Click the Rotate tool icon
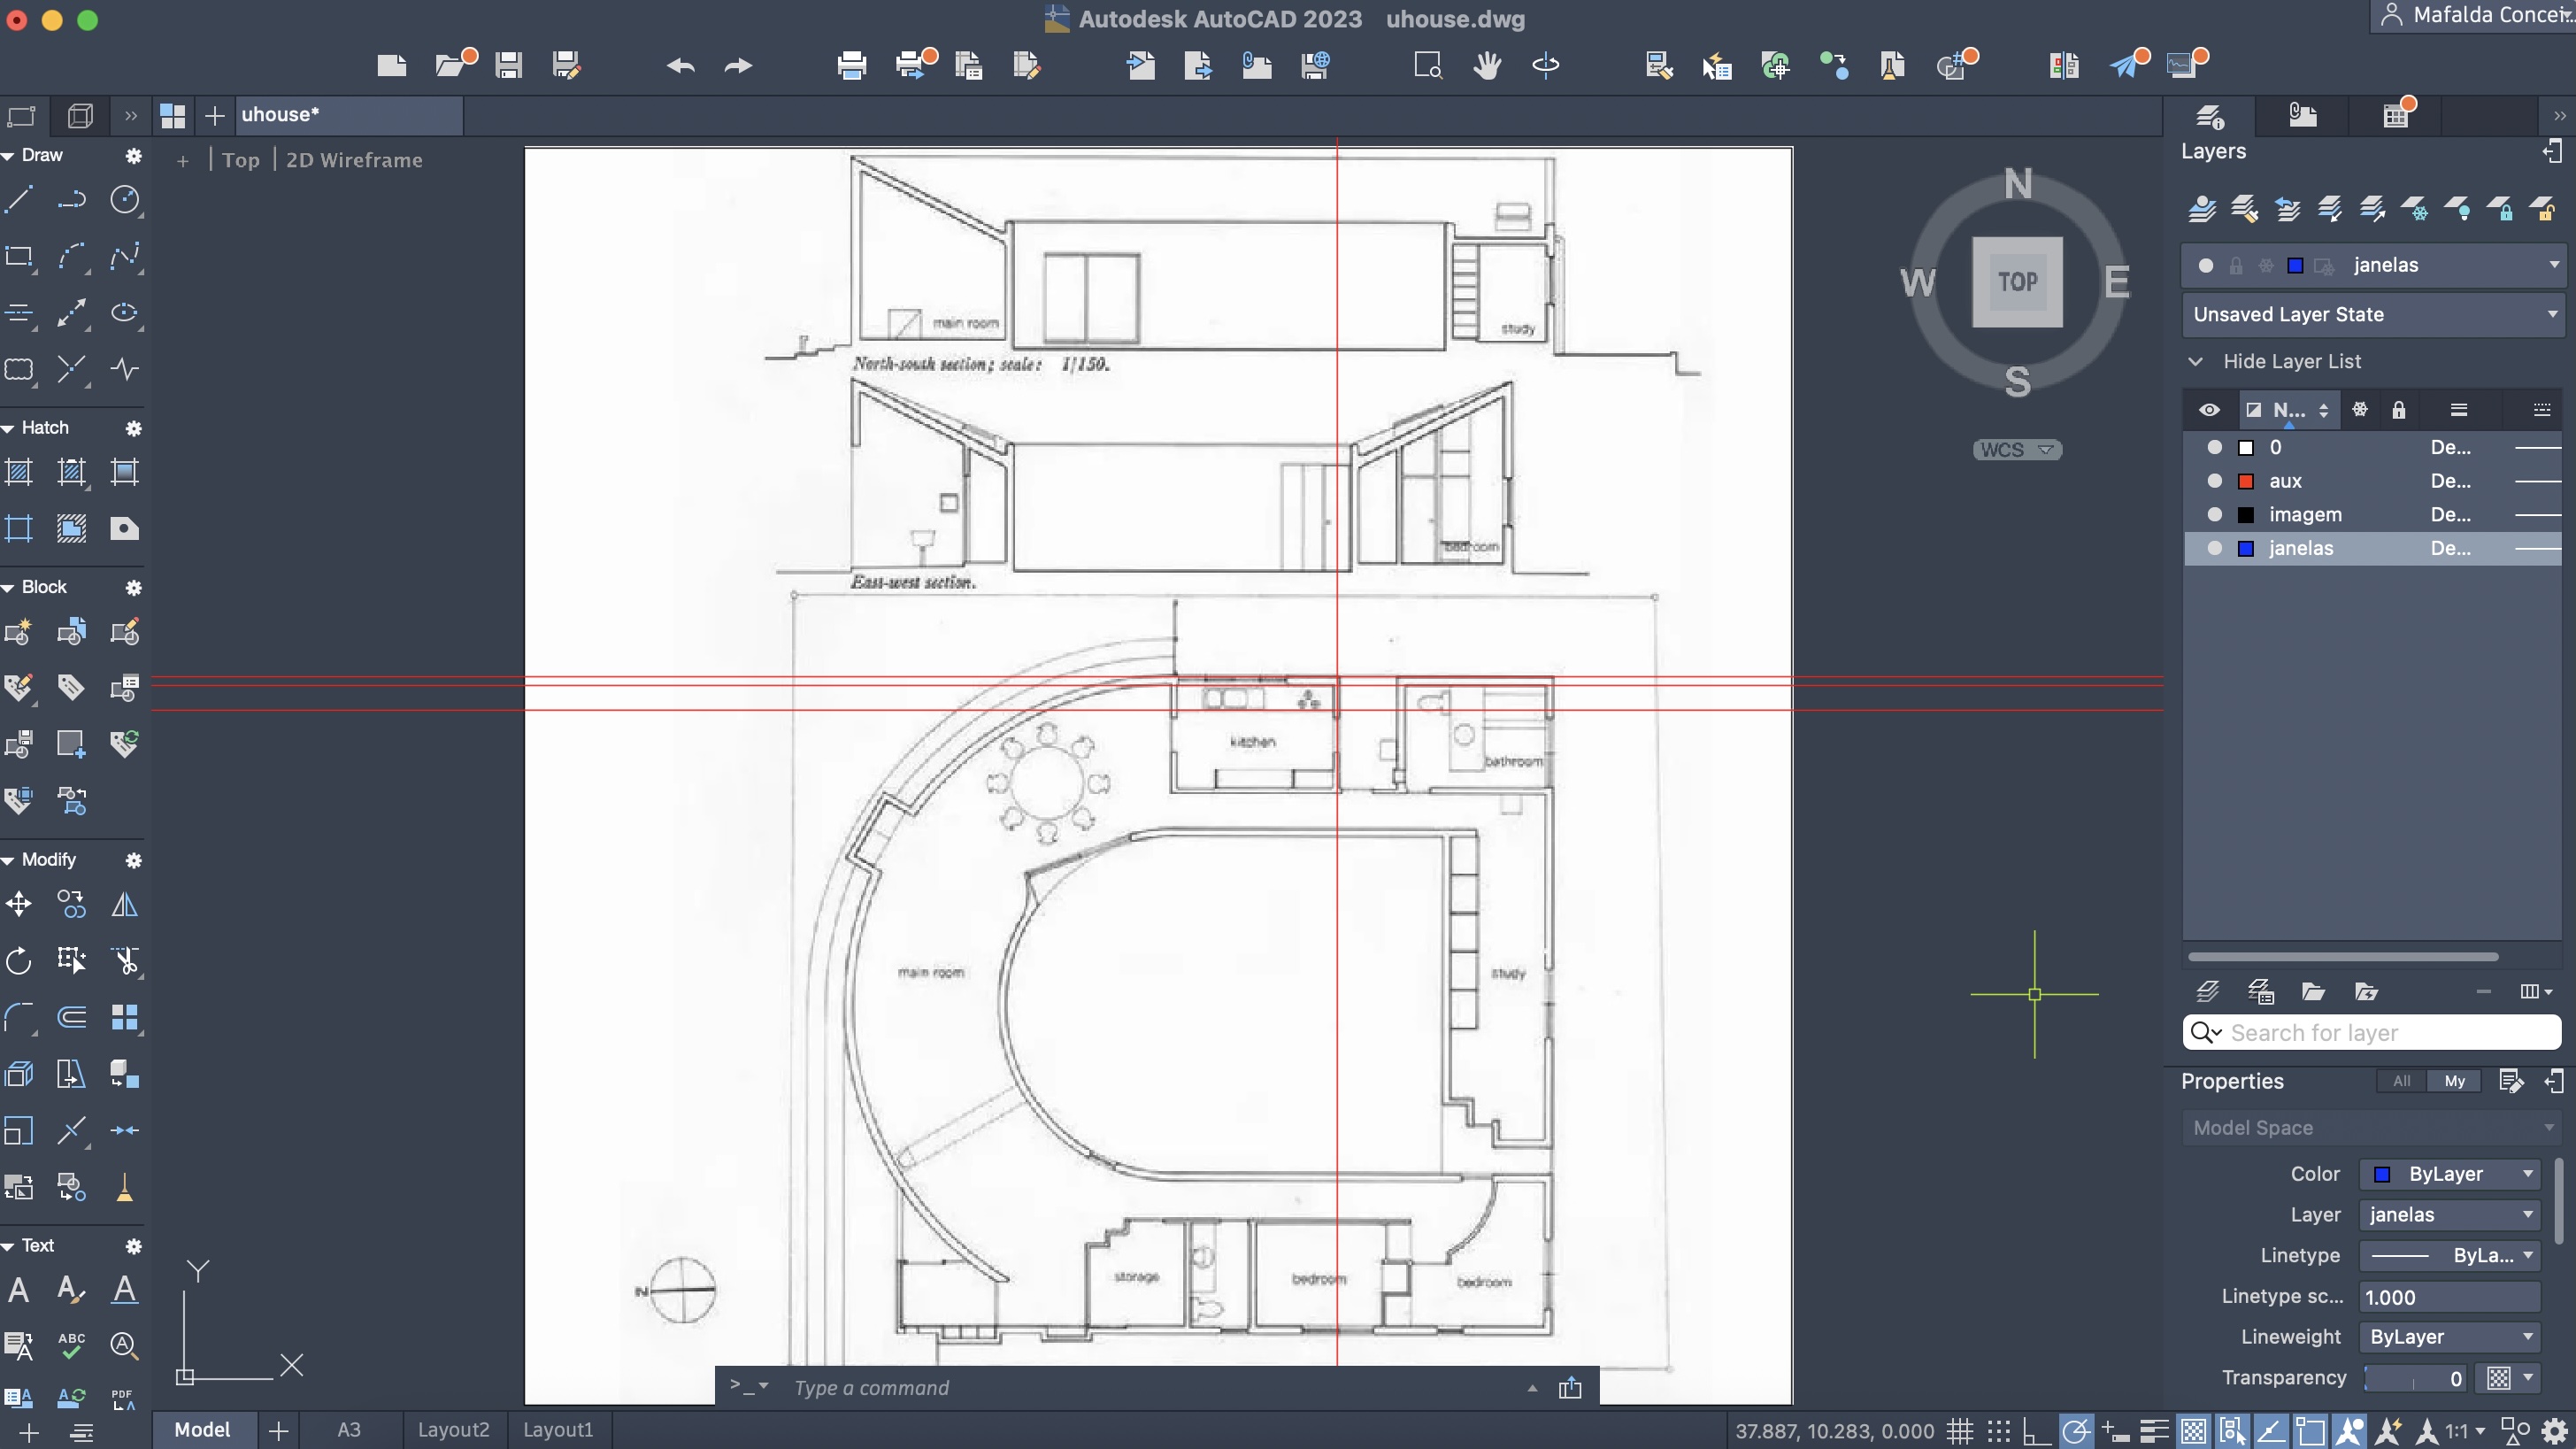 coord(19,961)
